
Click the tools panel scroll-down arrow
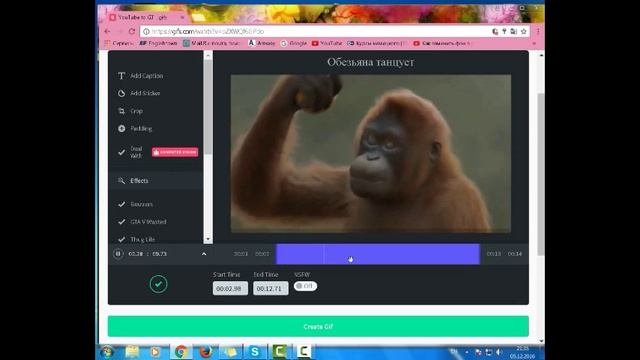[208, 239]
